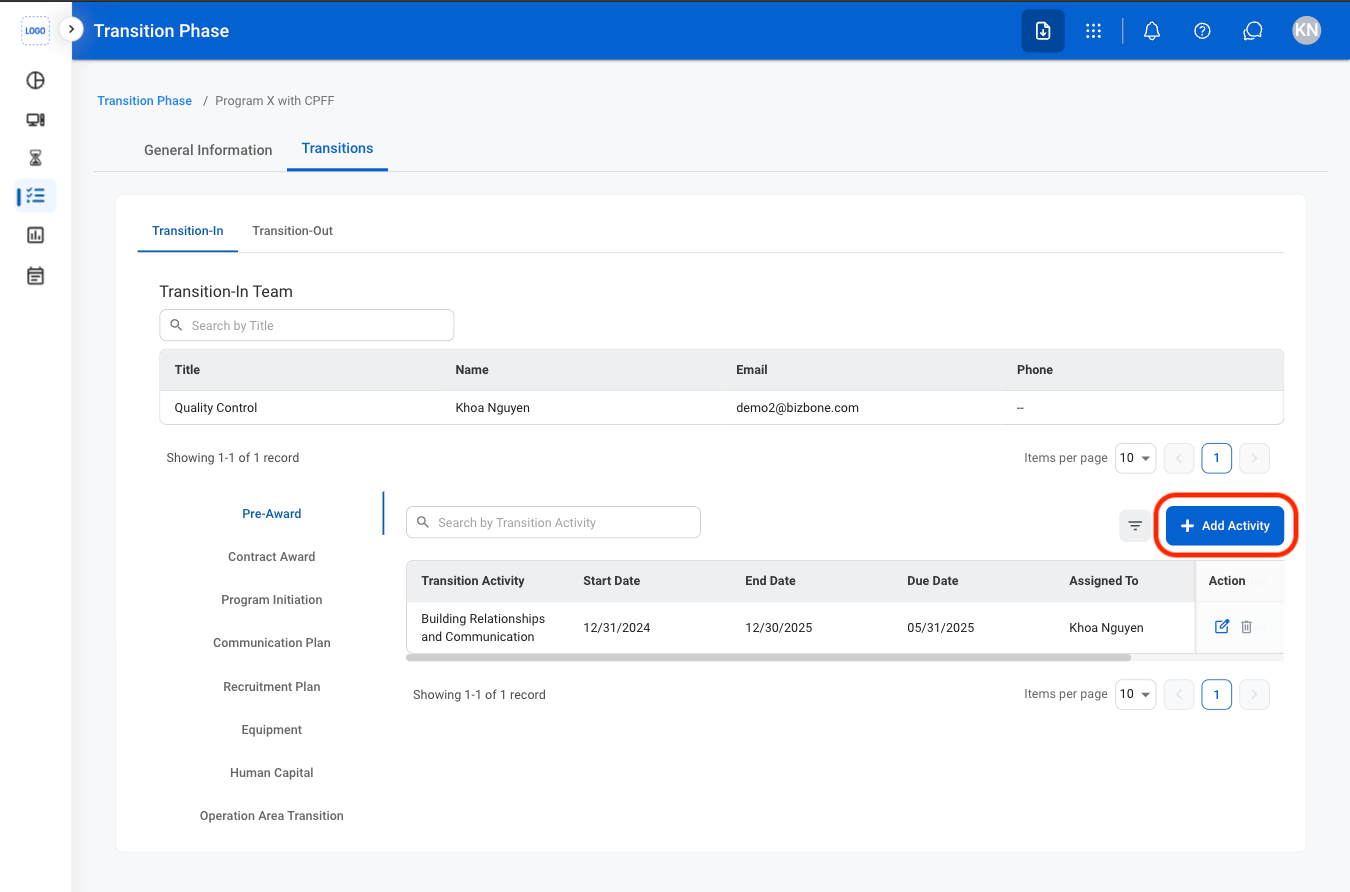This screenshot has height=892, width=1350.
Task: Open the calendar sidebar icon
Action: tap(35, 275)
